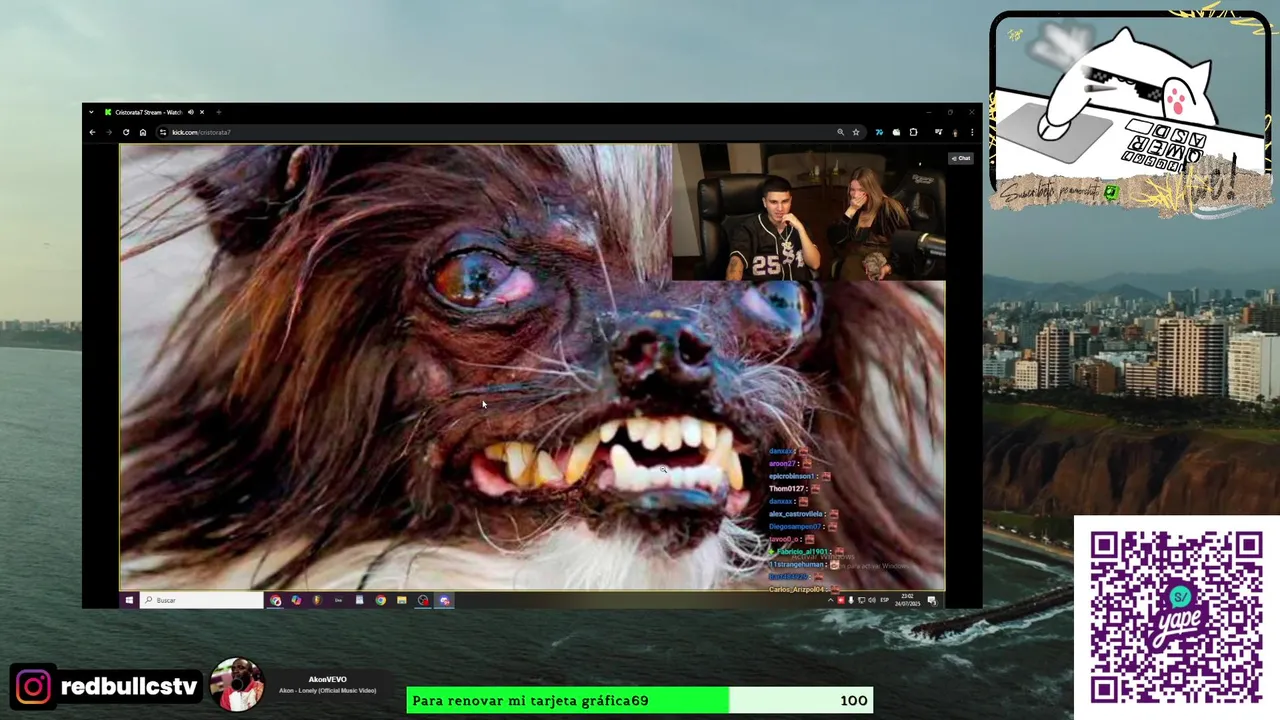Bookmark this page with the star
This screenshot has width=1280, height=720.
point(856,132)
